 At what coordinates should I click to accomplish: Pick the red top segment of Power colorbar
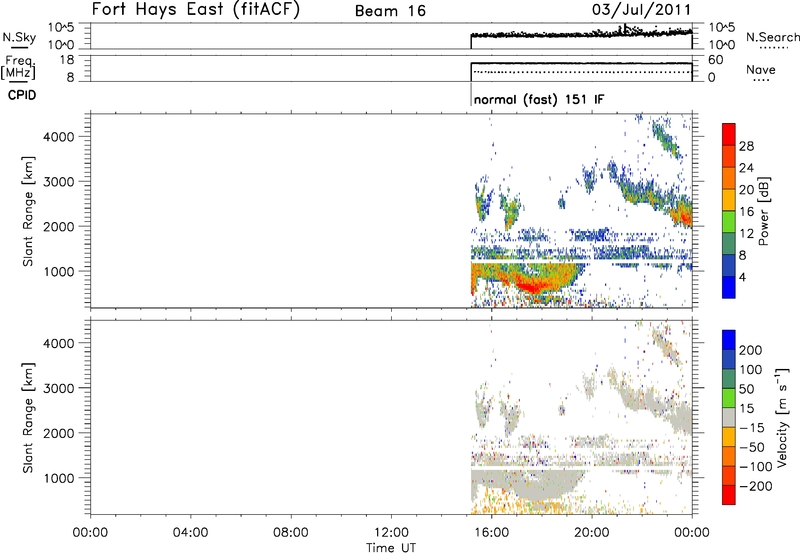pyautogui.click(x=729, y=134)
